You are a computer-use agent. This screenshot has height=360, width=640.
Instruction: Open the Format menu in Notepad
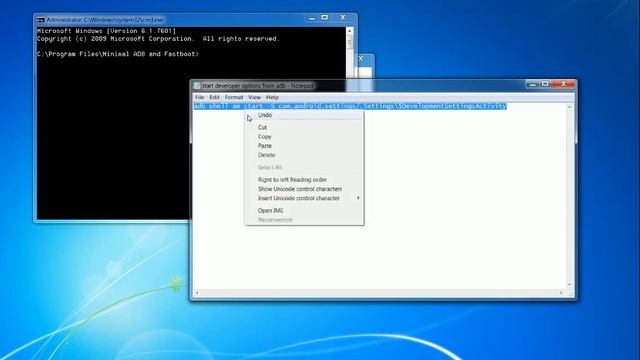[x=234, y=97]
